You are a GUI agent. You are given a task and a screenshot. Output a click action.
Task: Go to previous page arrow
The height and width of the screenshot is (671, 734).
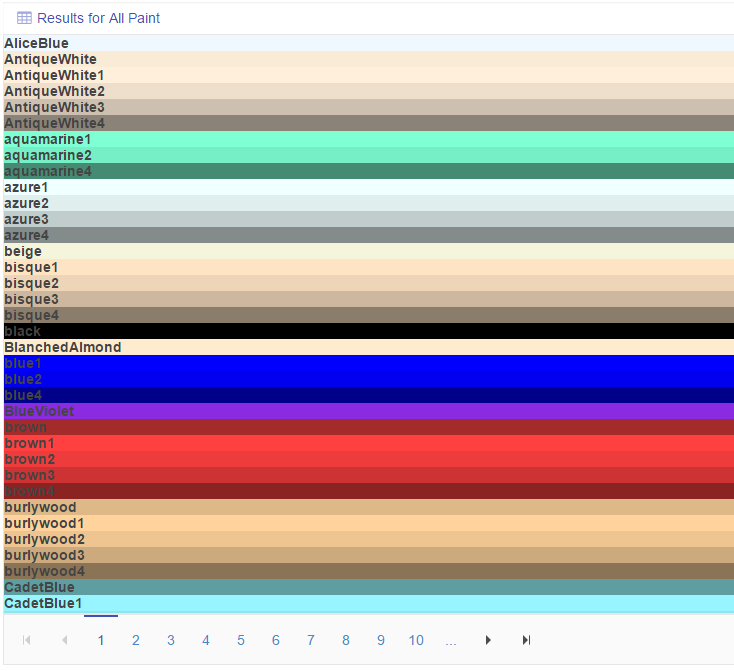tap(65, 640)
